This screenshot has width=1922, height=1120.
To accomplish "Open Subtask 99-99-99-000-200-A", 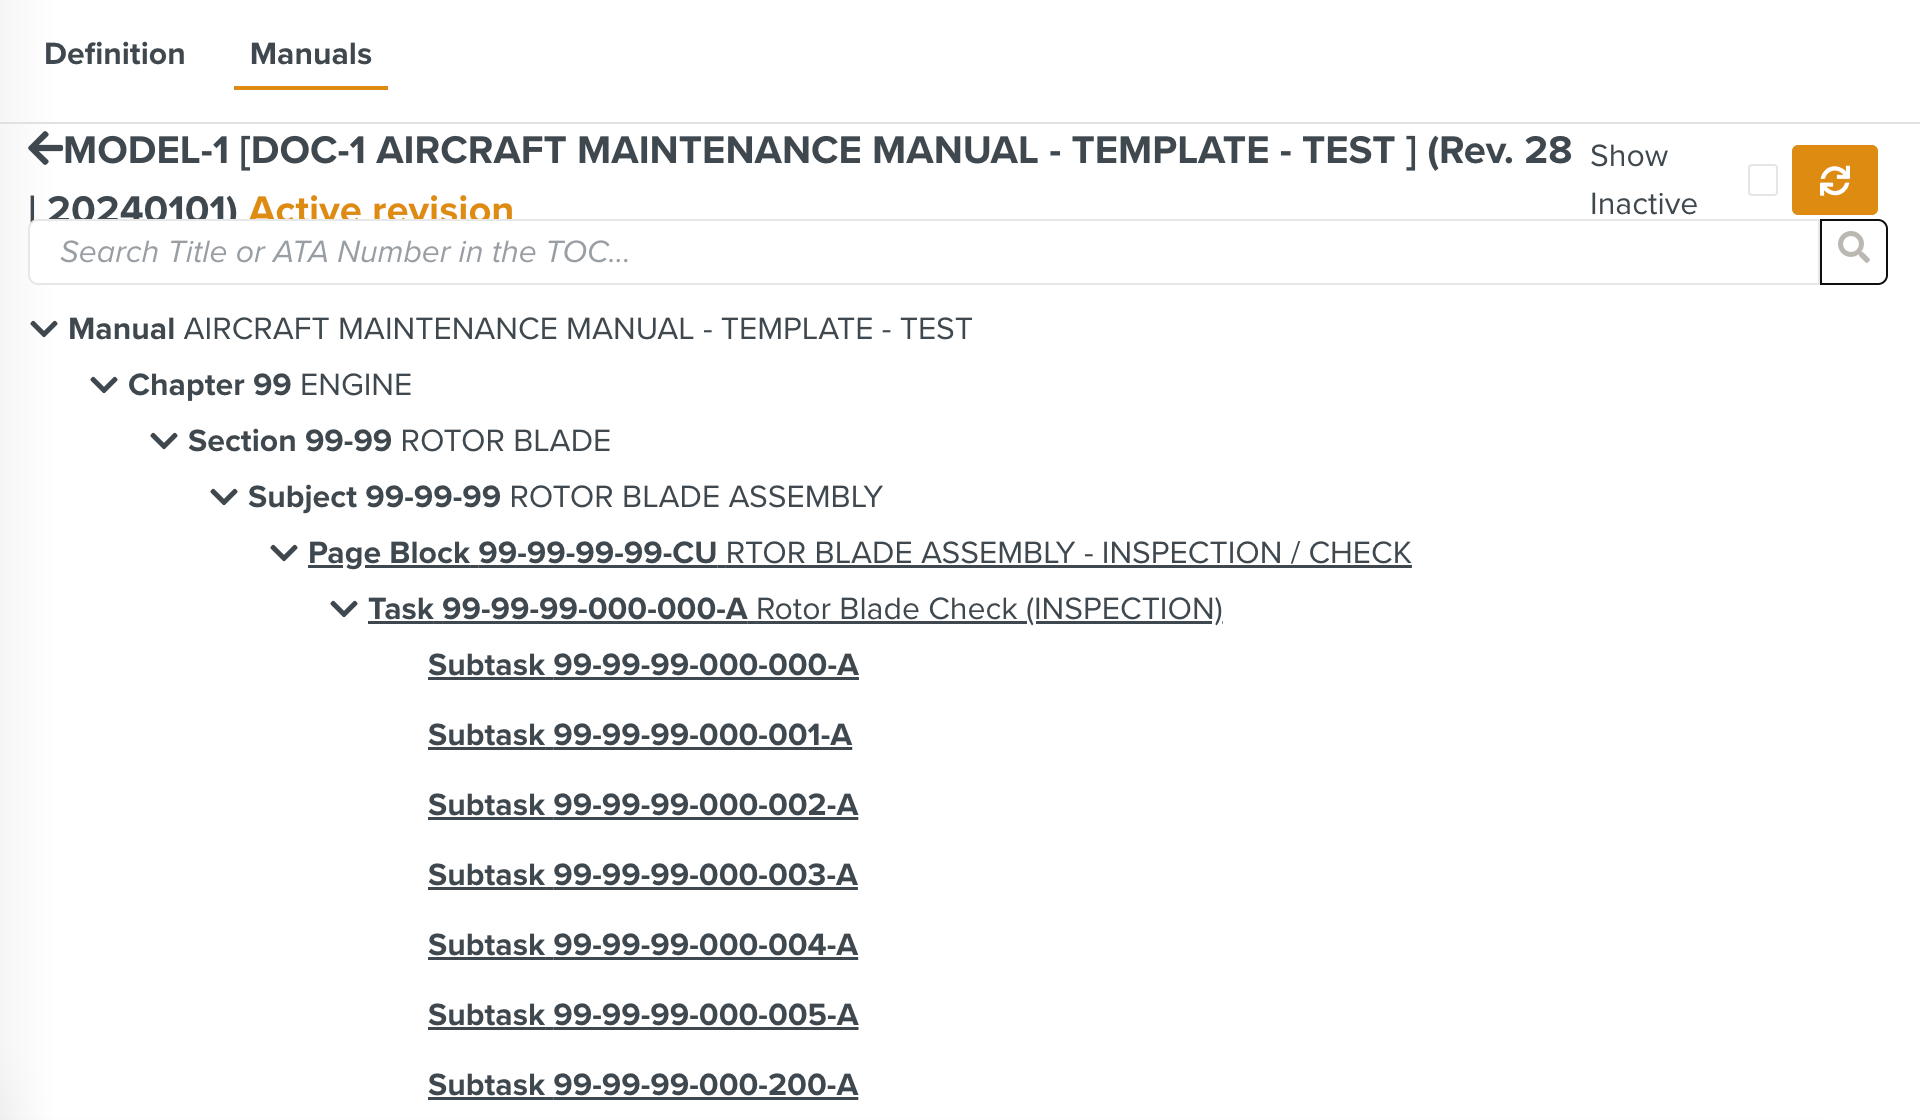I will [x=641, y=1084].
